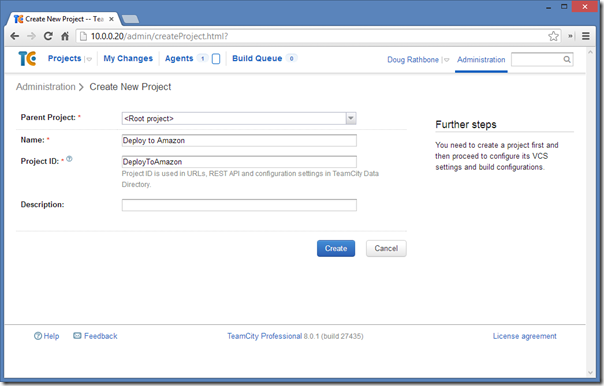Open a new browser tab
Viewport: 604px width, 386px height.
click(x=130, y=19)
